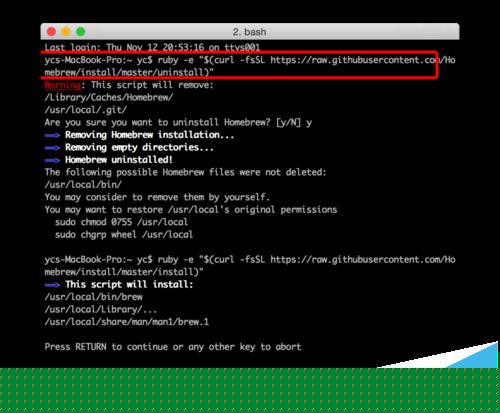
Task: Maximize the terminal with green button
Action: pos(81,32)
